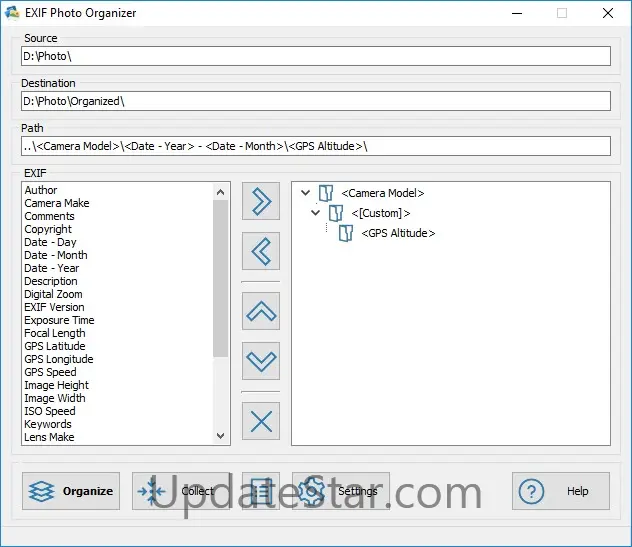This screenshot has height=547, width=632.
Task: Focus the Destination folder field
Action: point(315,101)
